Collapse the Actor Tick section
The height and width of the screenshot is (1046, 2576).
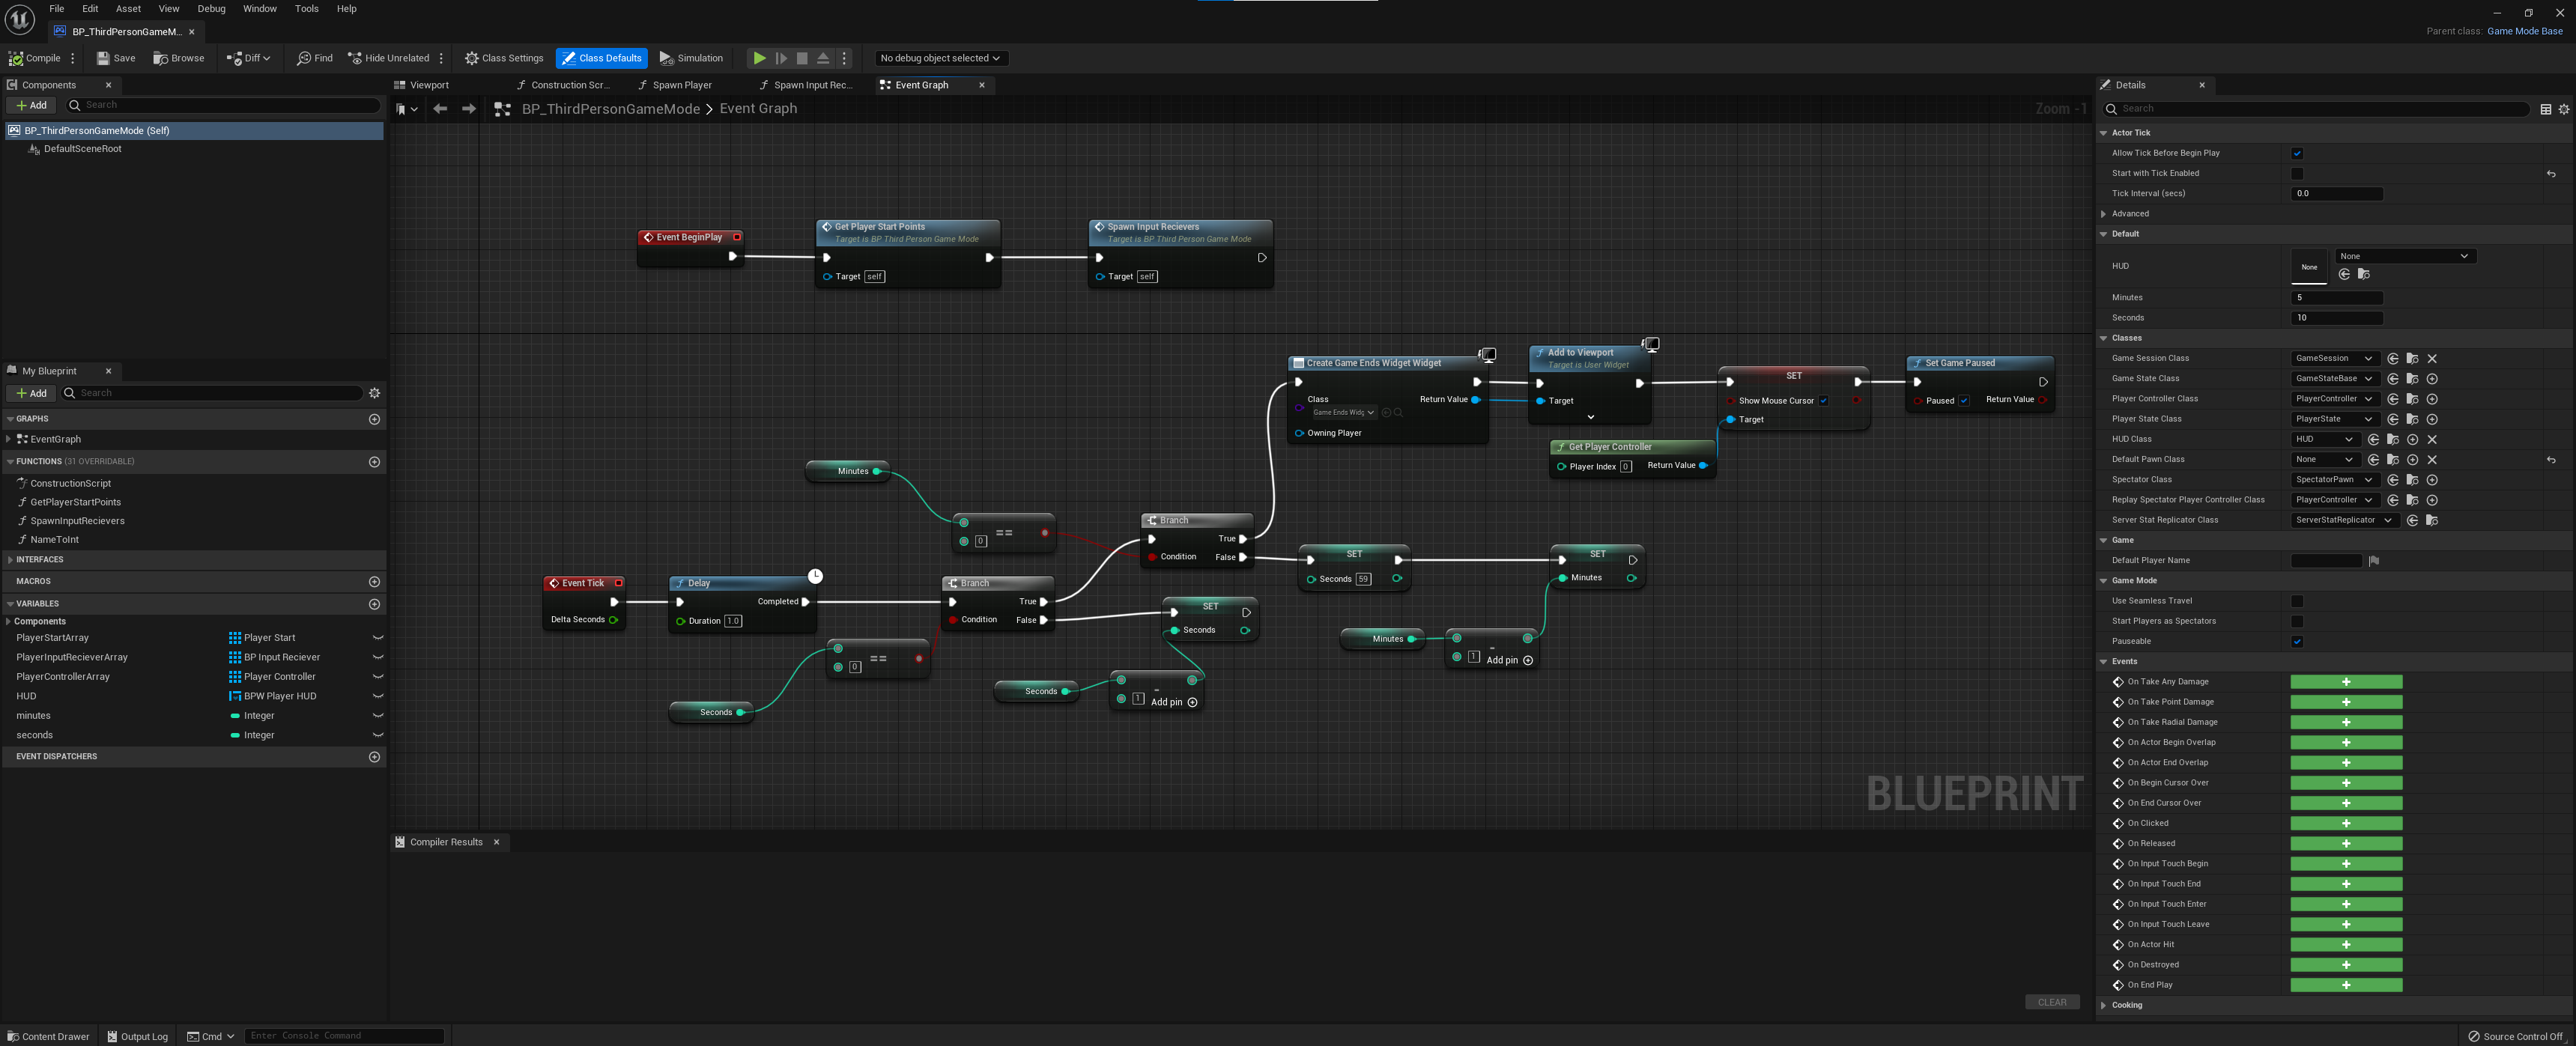[2103, 133]
